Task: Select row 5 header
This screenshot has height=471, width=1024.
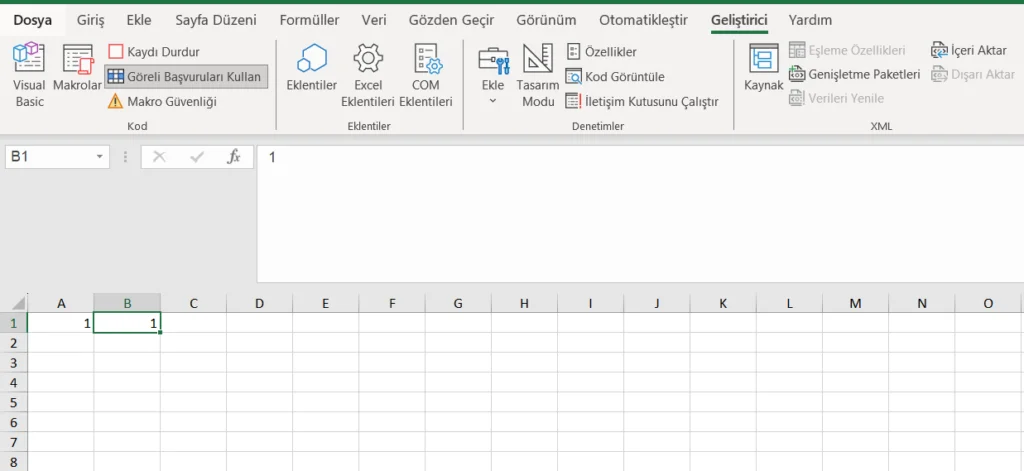Action: (14, 402)
